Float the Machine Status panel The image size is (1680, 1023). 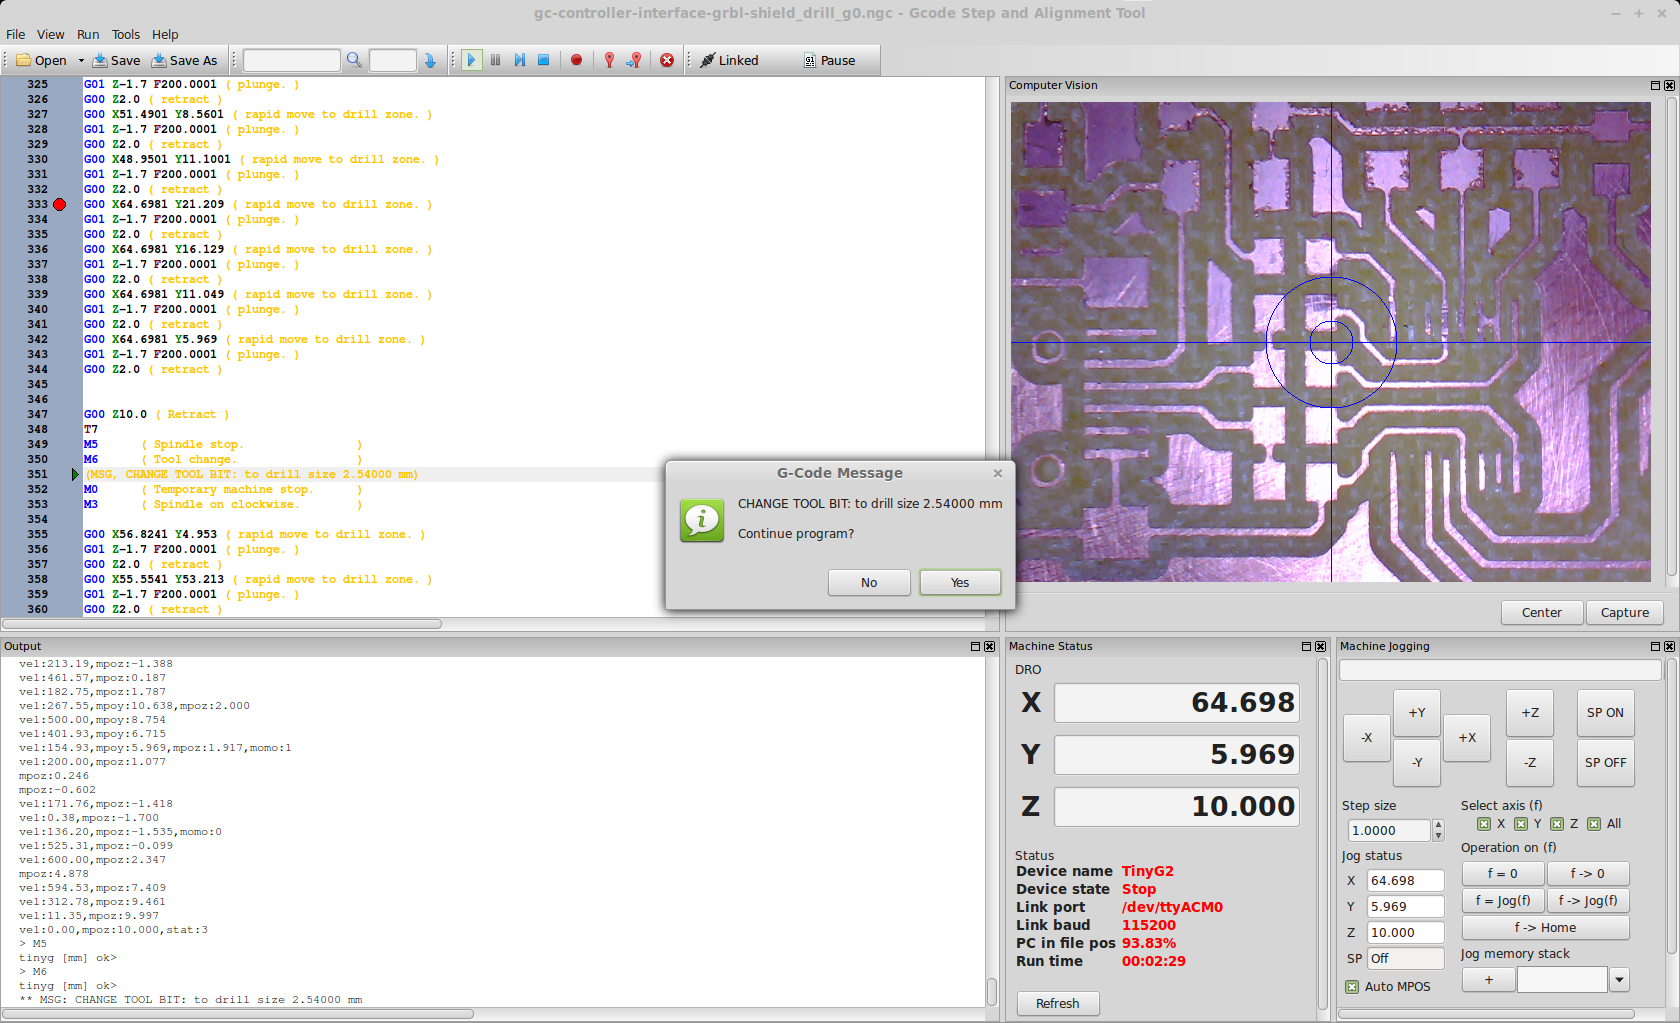click(x=1306, y=647)
